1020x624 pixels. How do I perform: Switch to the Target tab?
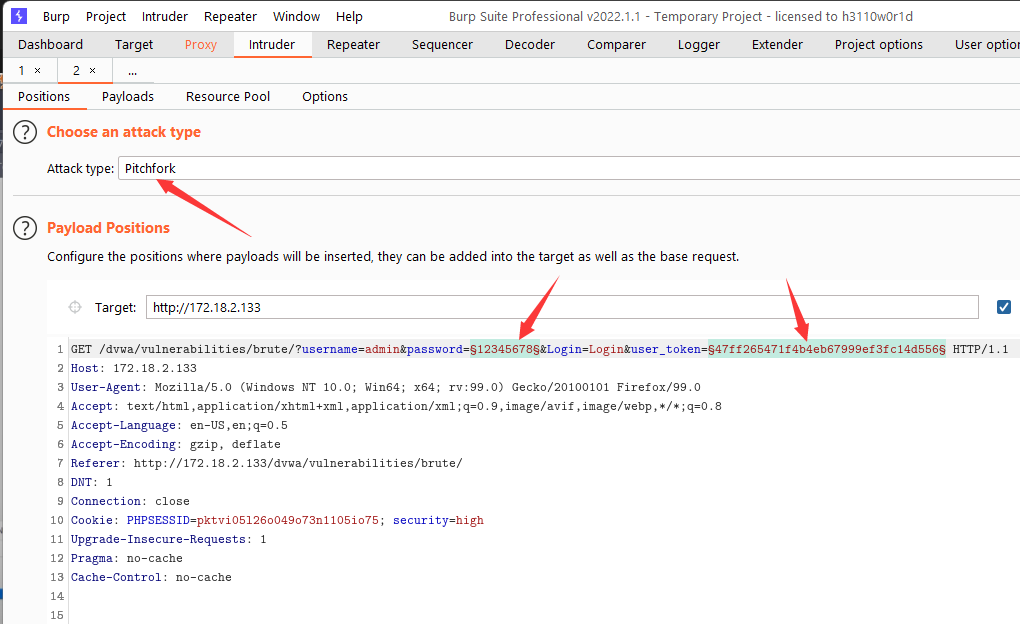click(134, 44)
